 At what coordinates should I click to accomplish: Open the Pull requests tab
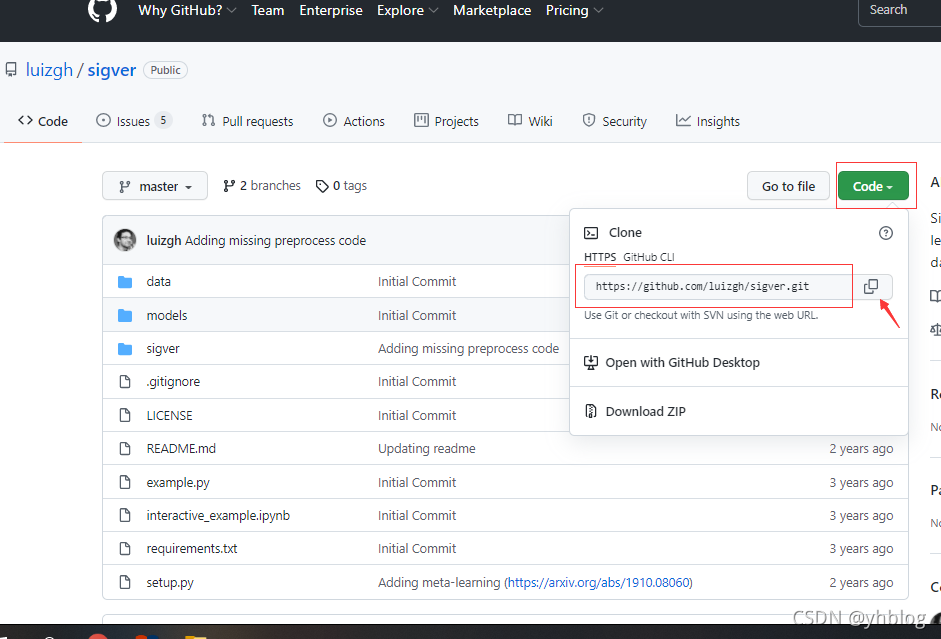pyautogui.click(x=247, y=121)
